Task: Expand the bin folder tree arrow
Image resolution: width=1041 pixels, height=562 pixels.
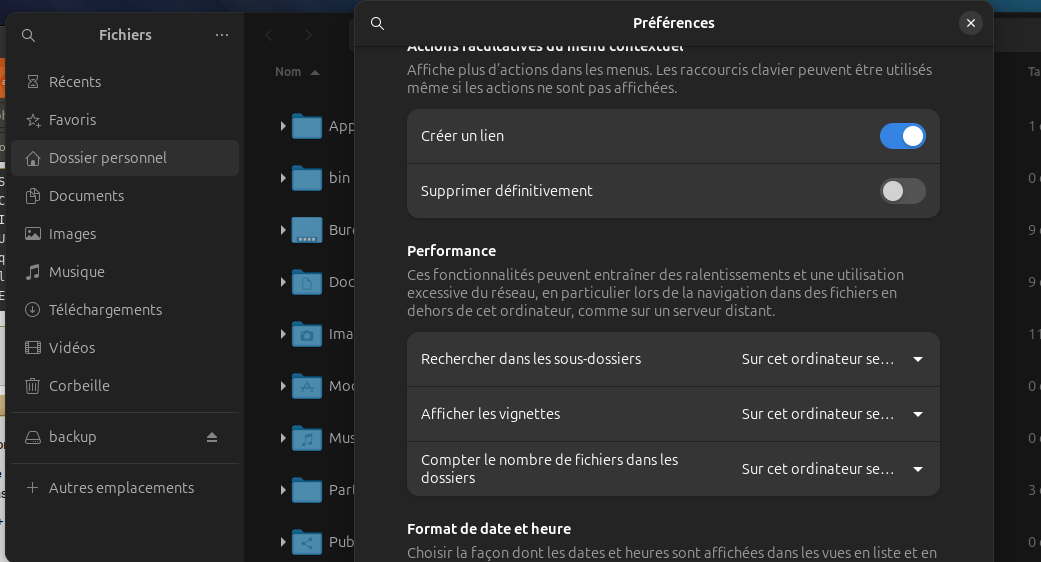Action: [283, 178]
